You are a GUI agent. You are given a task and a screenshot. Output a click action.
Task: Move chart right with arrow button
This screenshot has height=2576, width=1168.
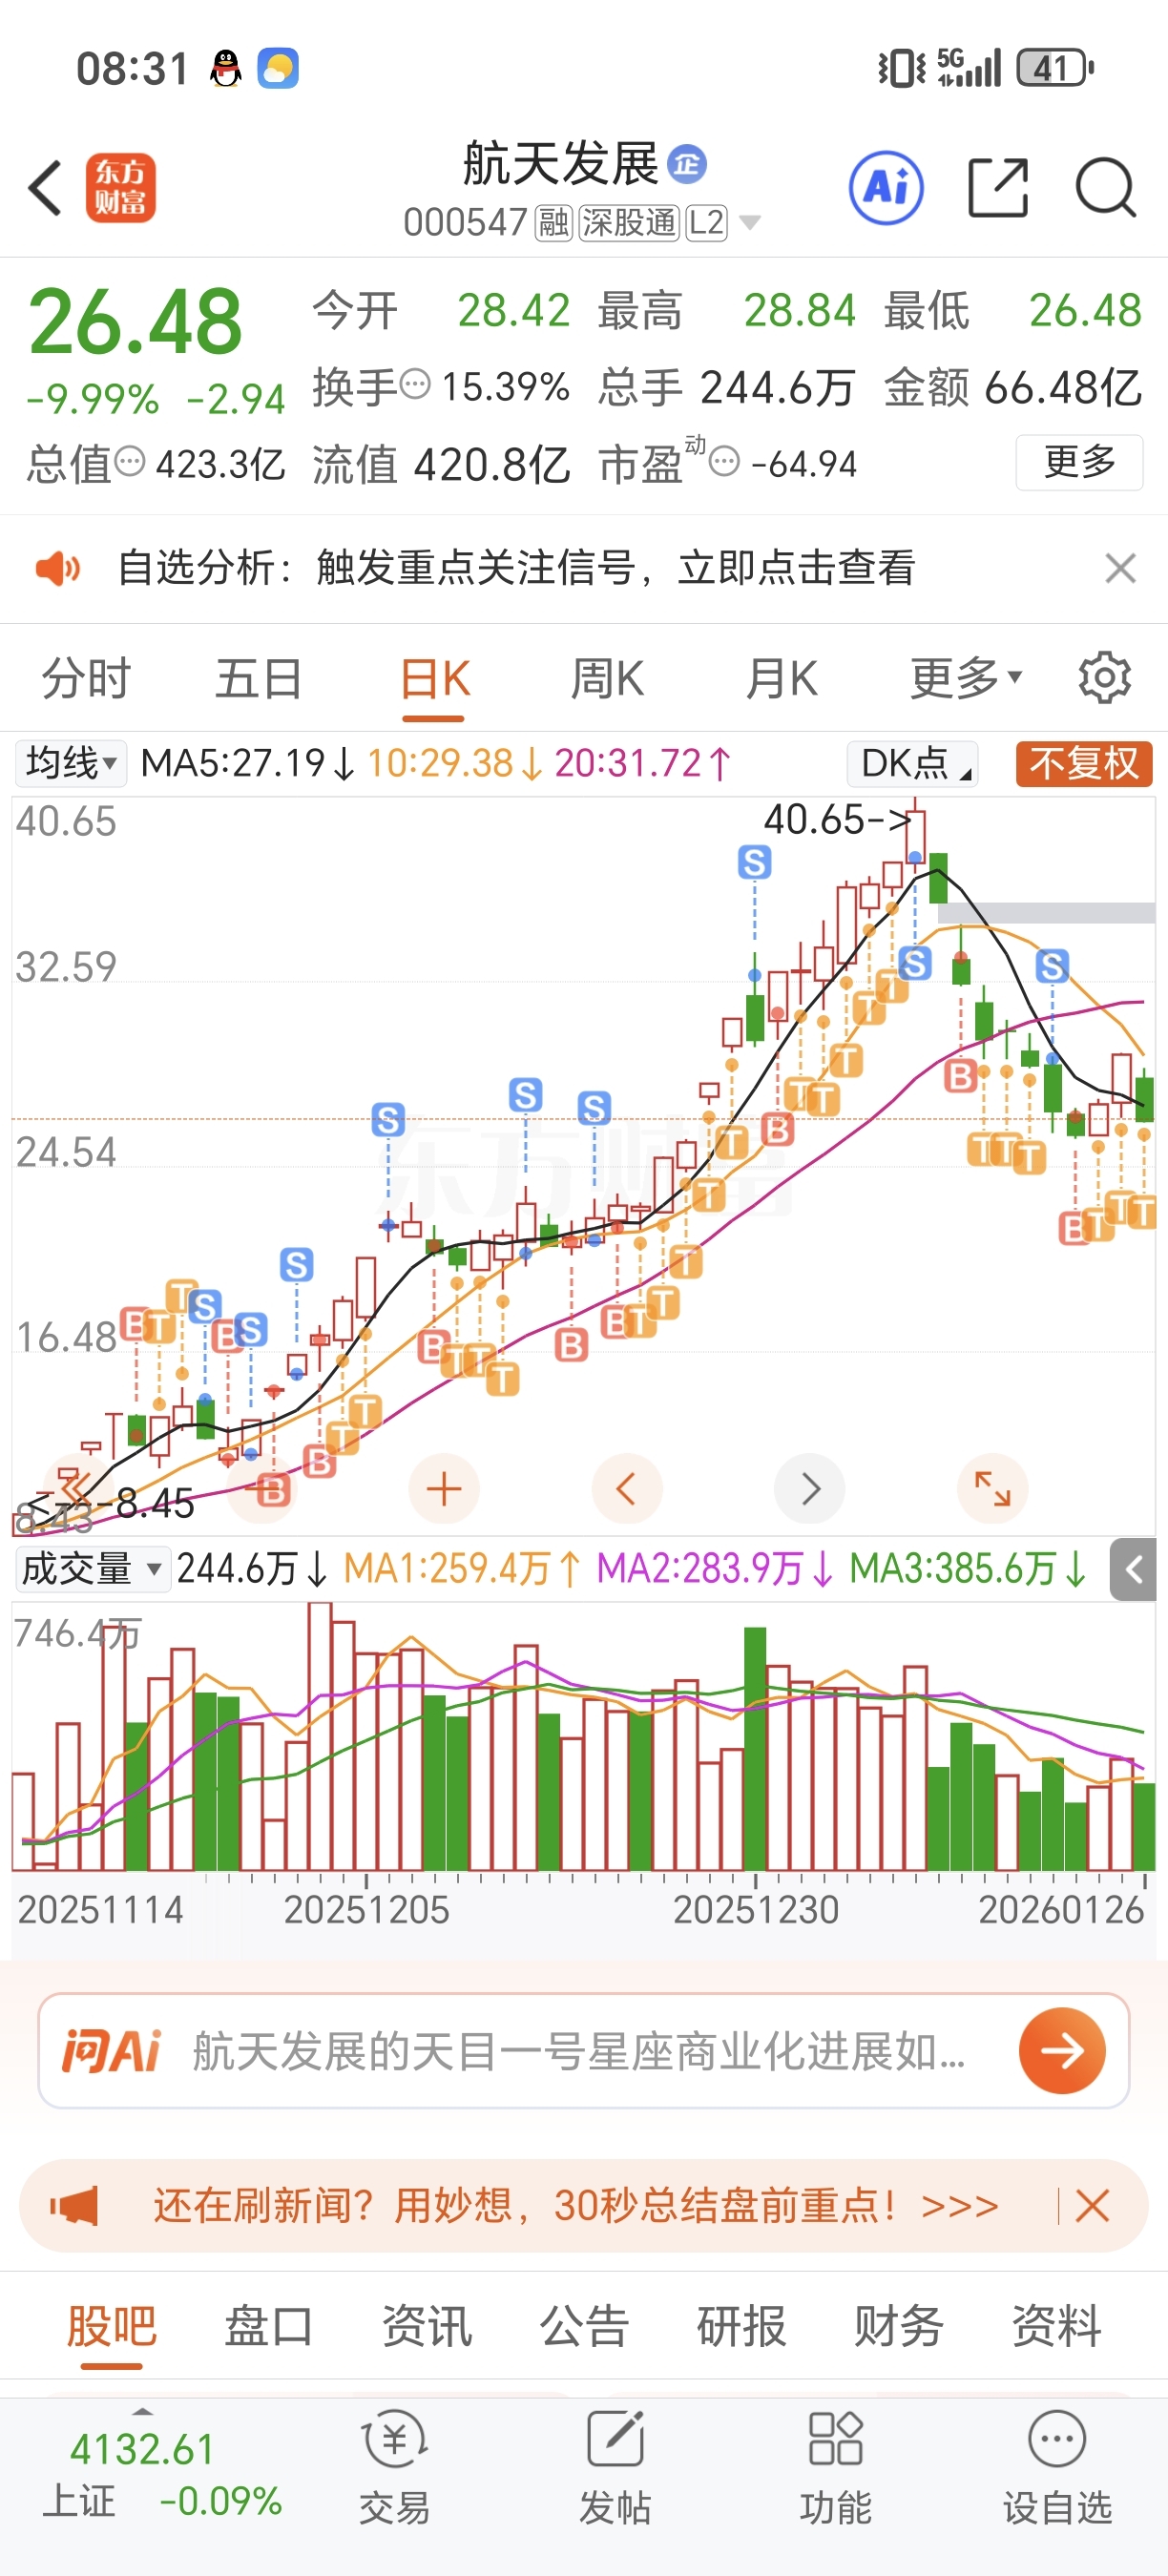point(810,1489)
